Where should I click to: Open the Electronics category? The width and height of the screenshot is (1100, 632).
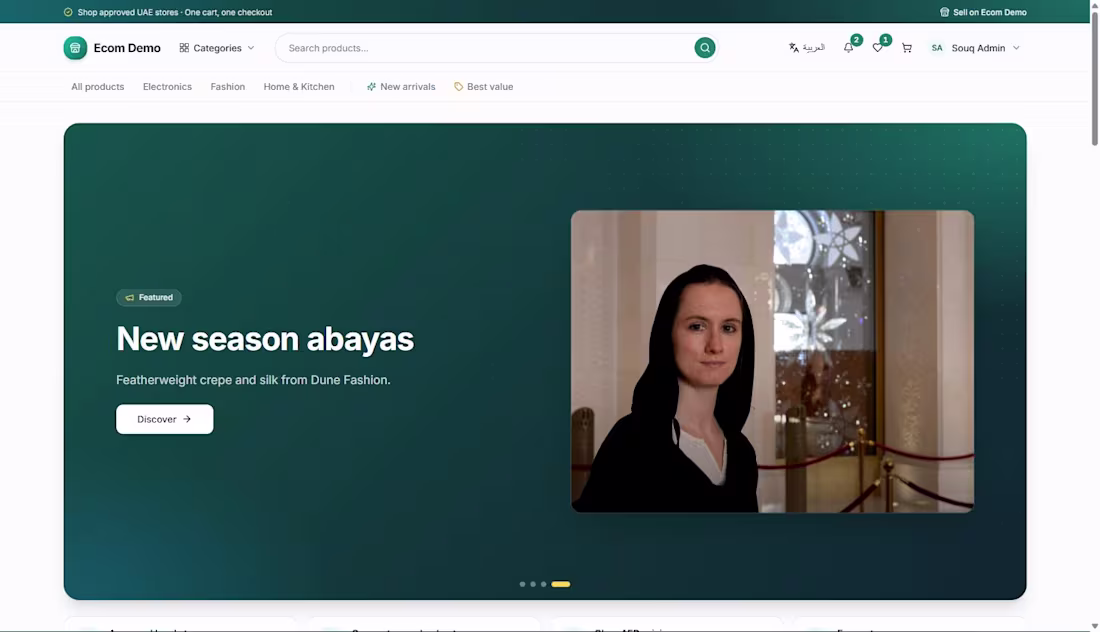click(167, 87)
